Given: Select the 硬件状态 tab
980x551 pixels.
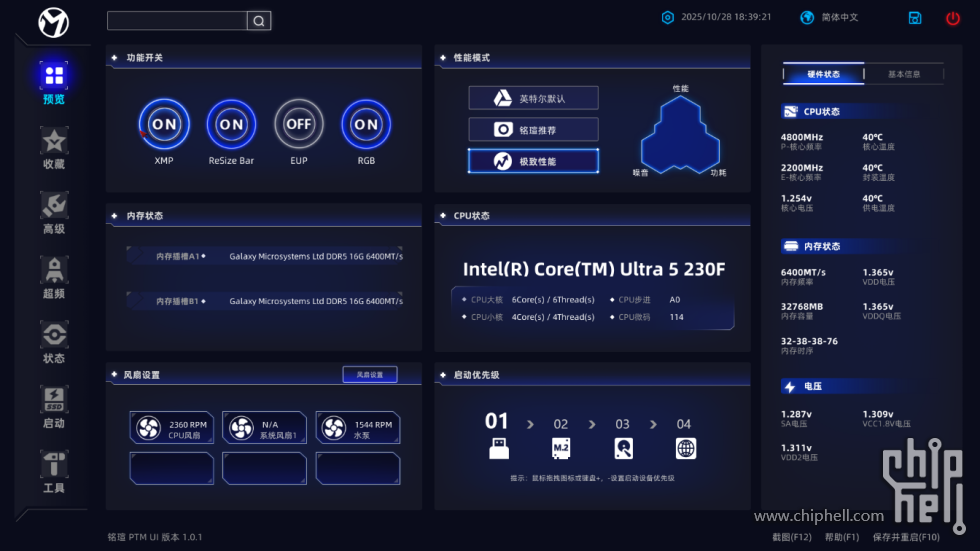Looking at the screenshot, I should coord(824,74).
